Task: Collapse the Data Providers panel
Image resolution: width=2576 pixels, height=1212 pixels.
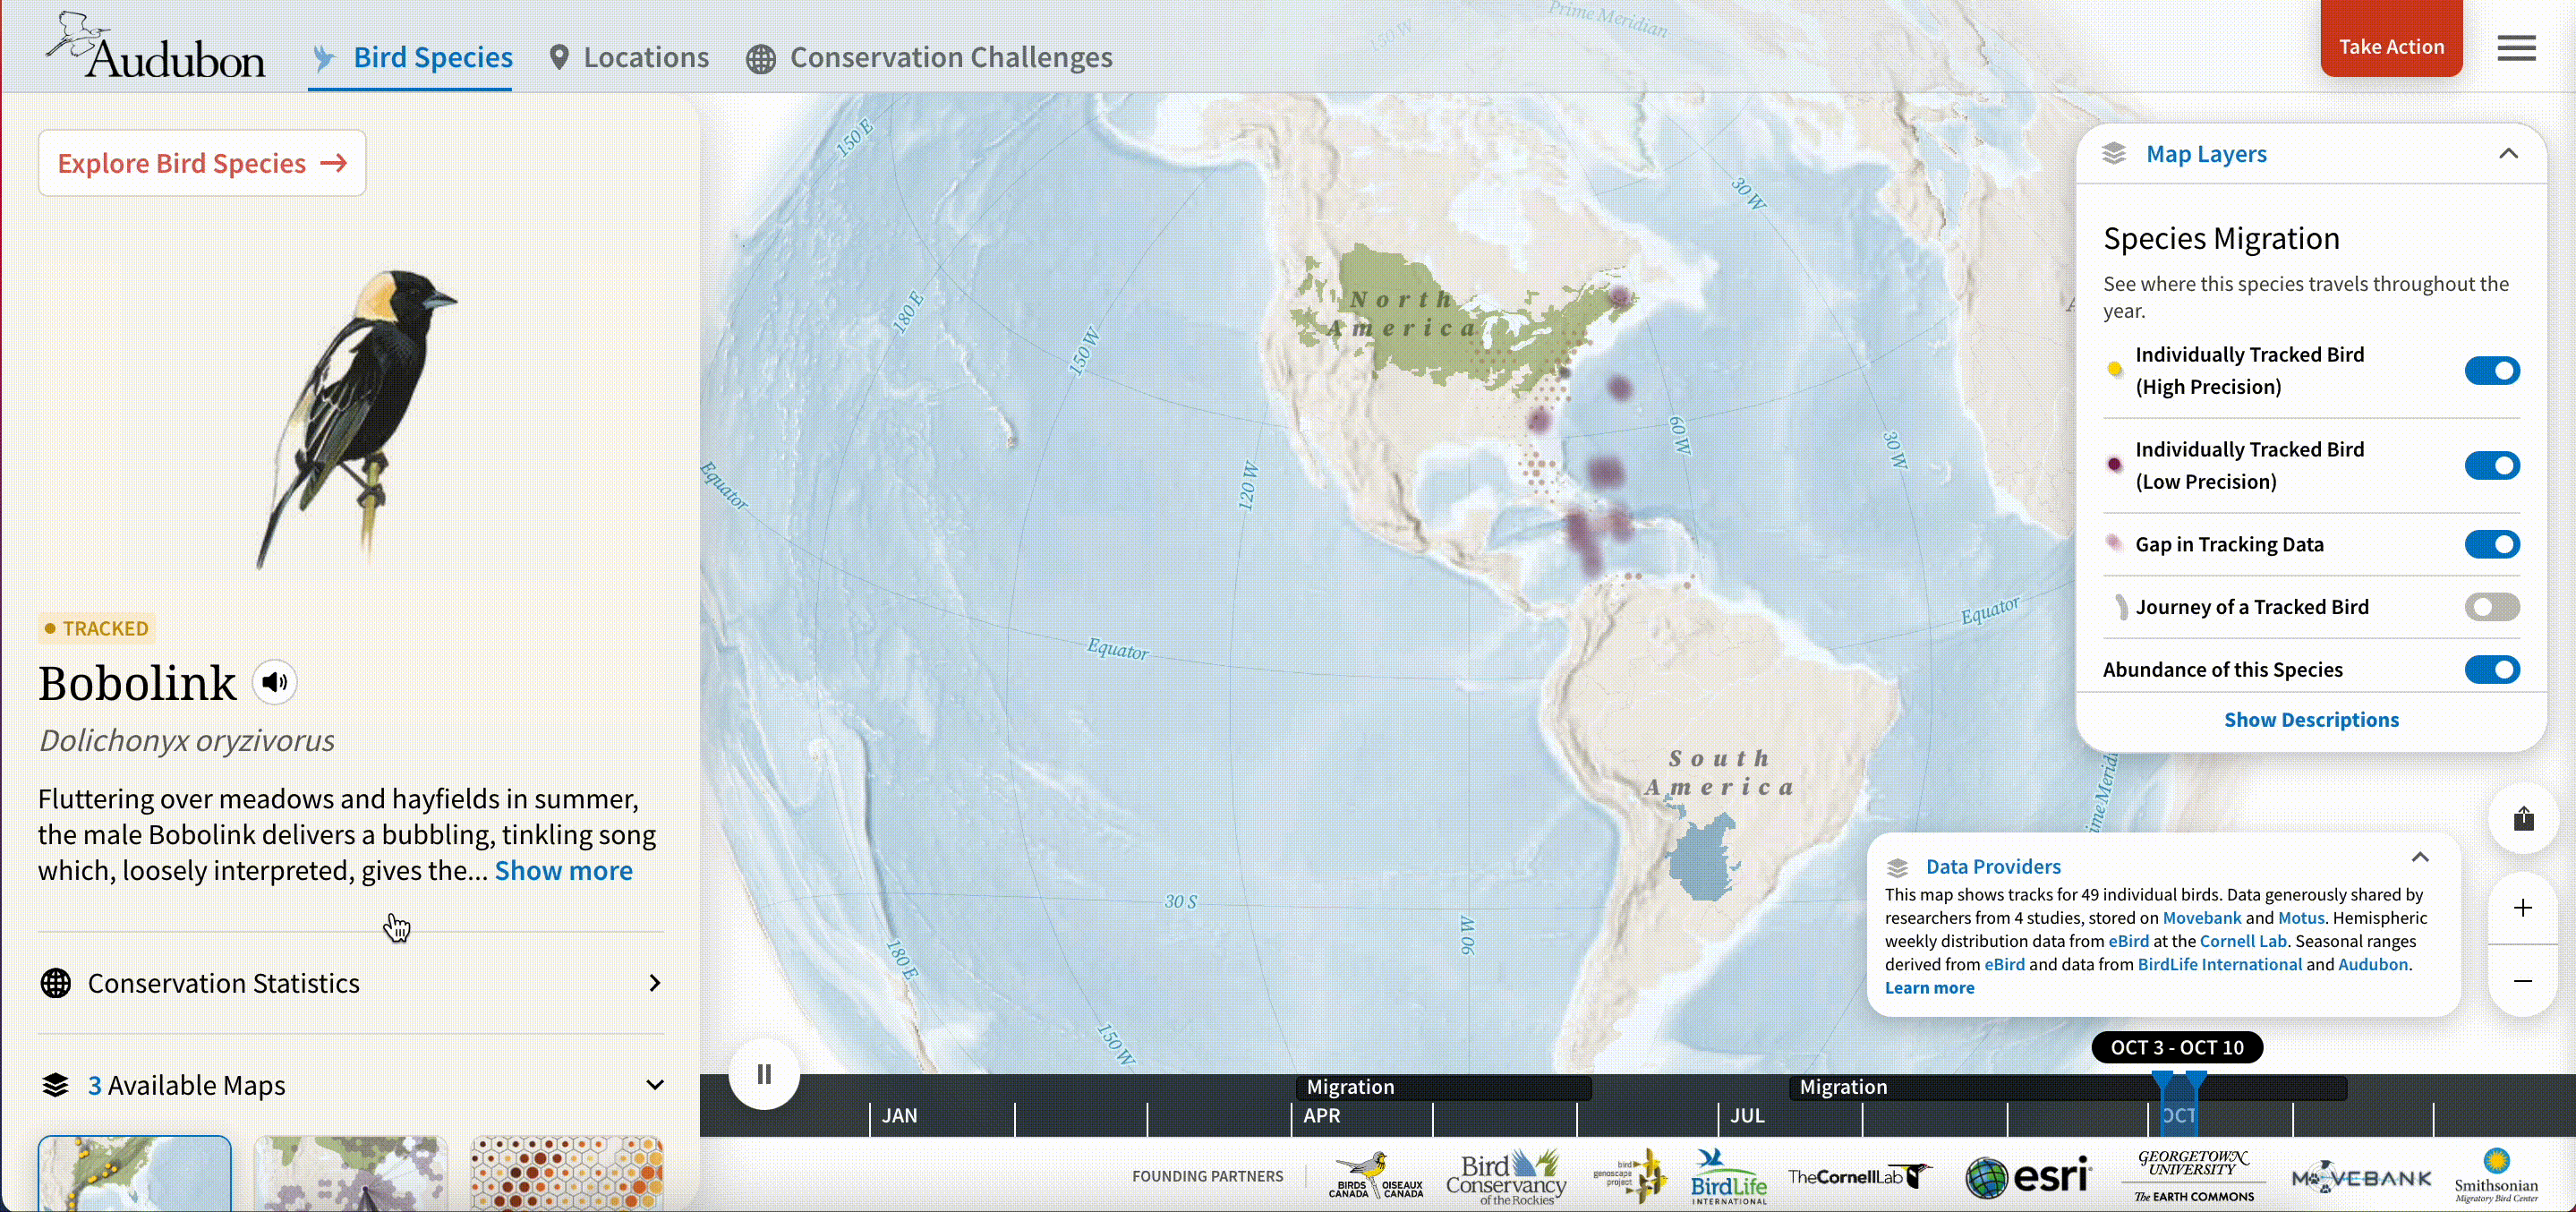Action: (2420, 858)
